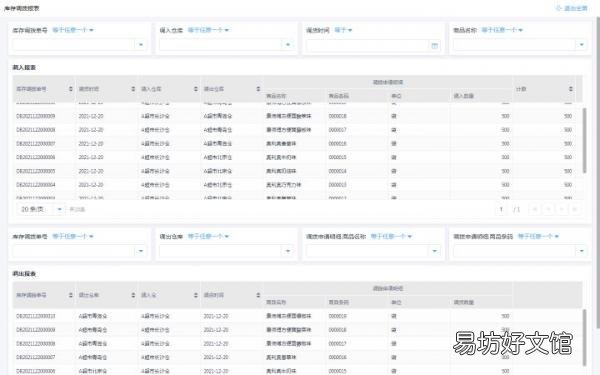This screenshot has height=375, width=600.
Task: Expand the 调出仓库 value dropdown arrow
Action: pyautogui.click(x=288, y=251)
